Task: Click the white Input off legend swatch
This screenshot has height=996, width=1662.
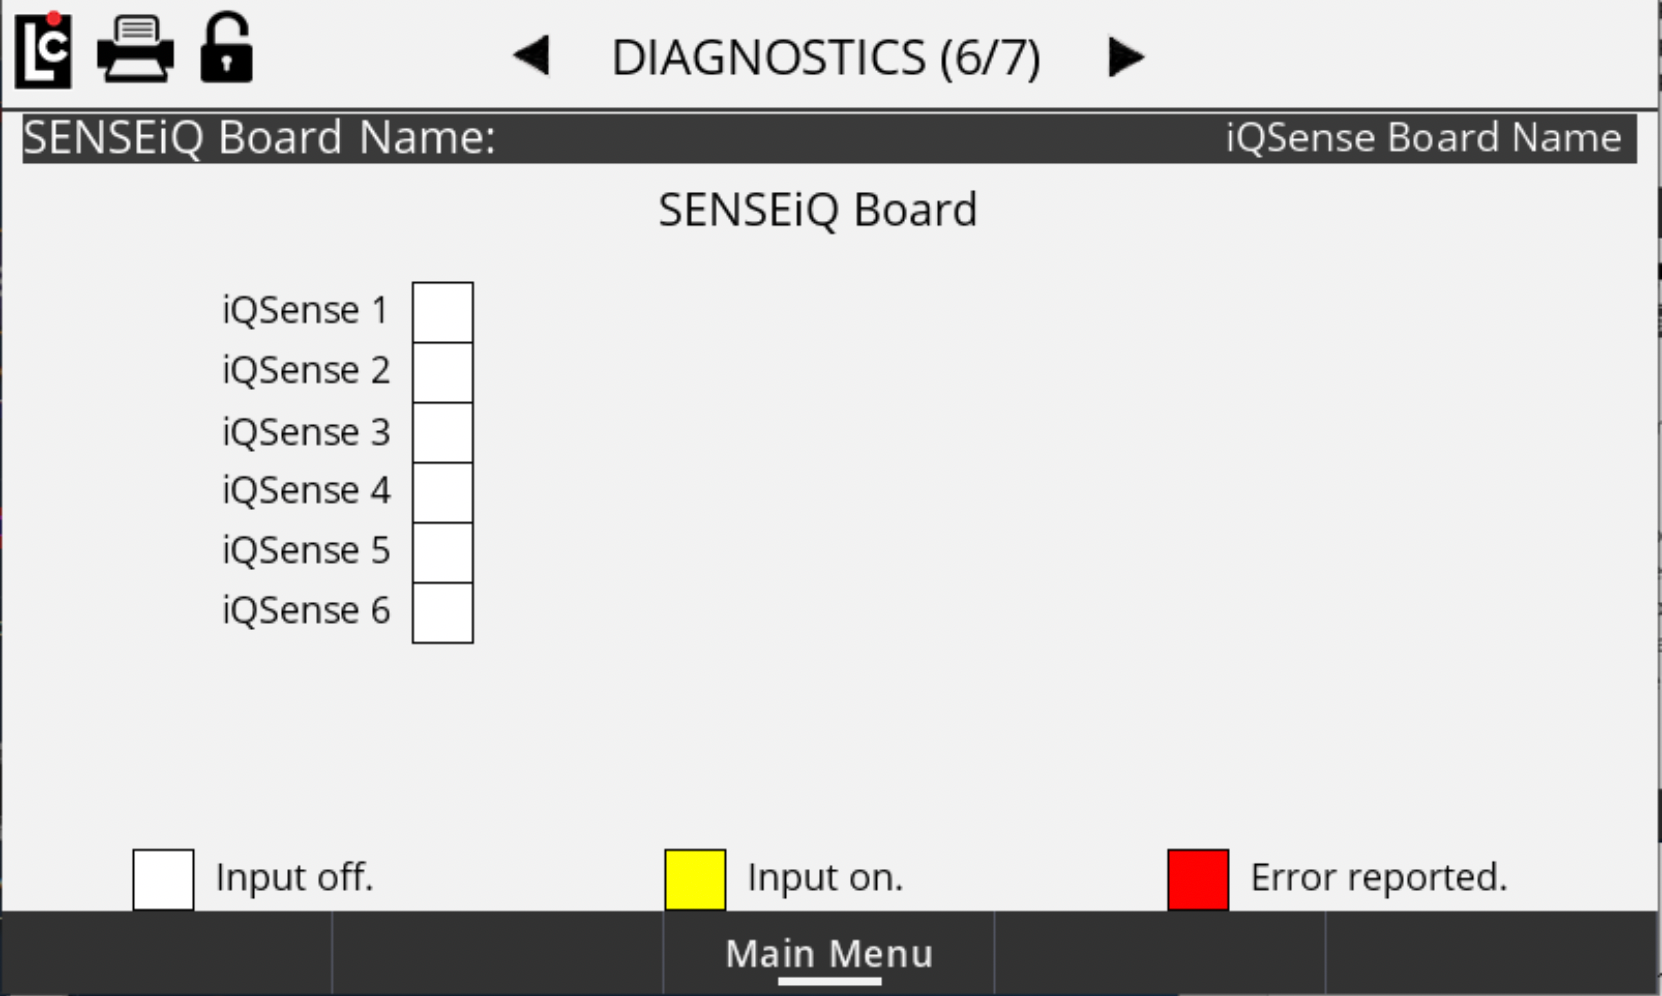Action: [163, 879]
